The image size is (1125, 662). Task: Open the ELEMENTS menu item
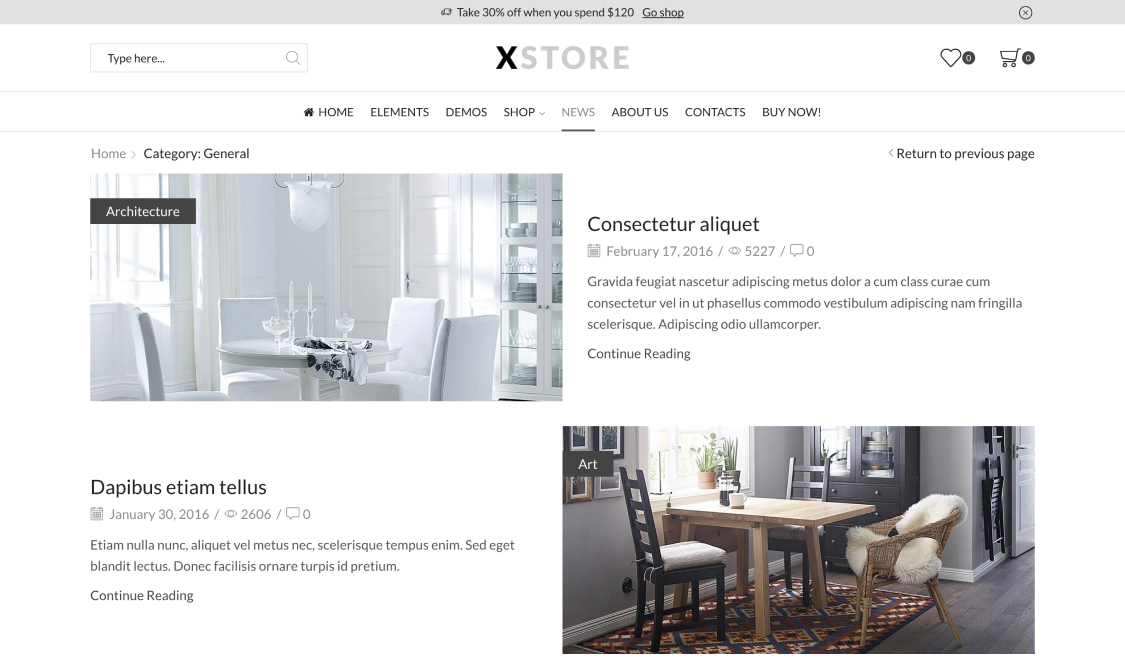[400, 112]
